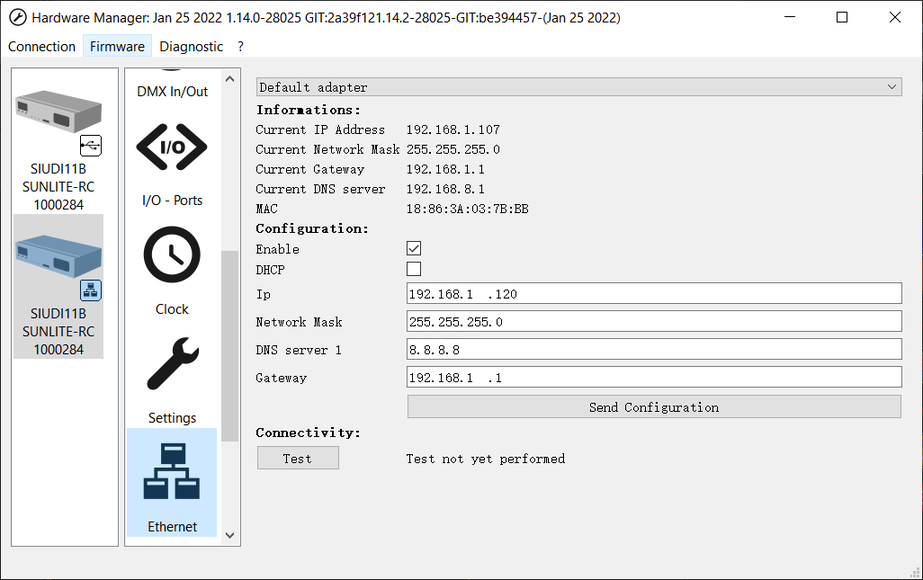
Task: Click the Hardware Manager wrench title icon
Action: coord(16,17)
